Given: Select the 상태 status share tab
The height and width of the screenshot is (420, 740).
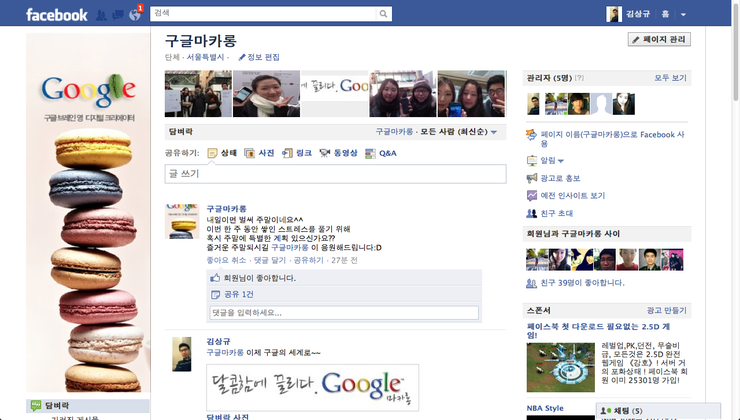Looking at the screenshot, I should coord(222,153).
